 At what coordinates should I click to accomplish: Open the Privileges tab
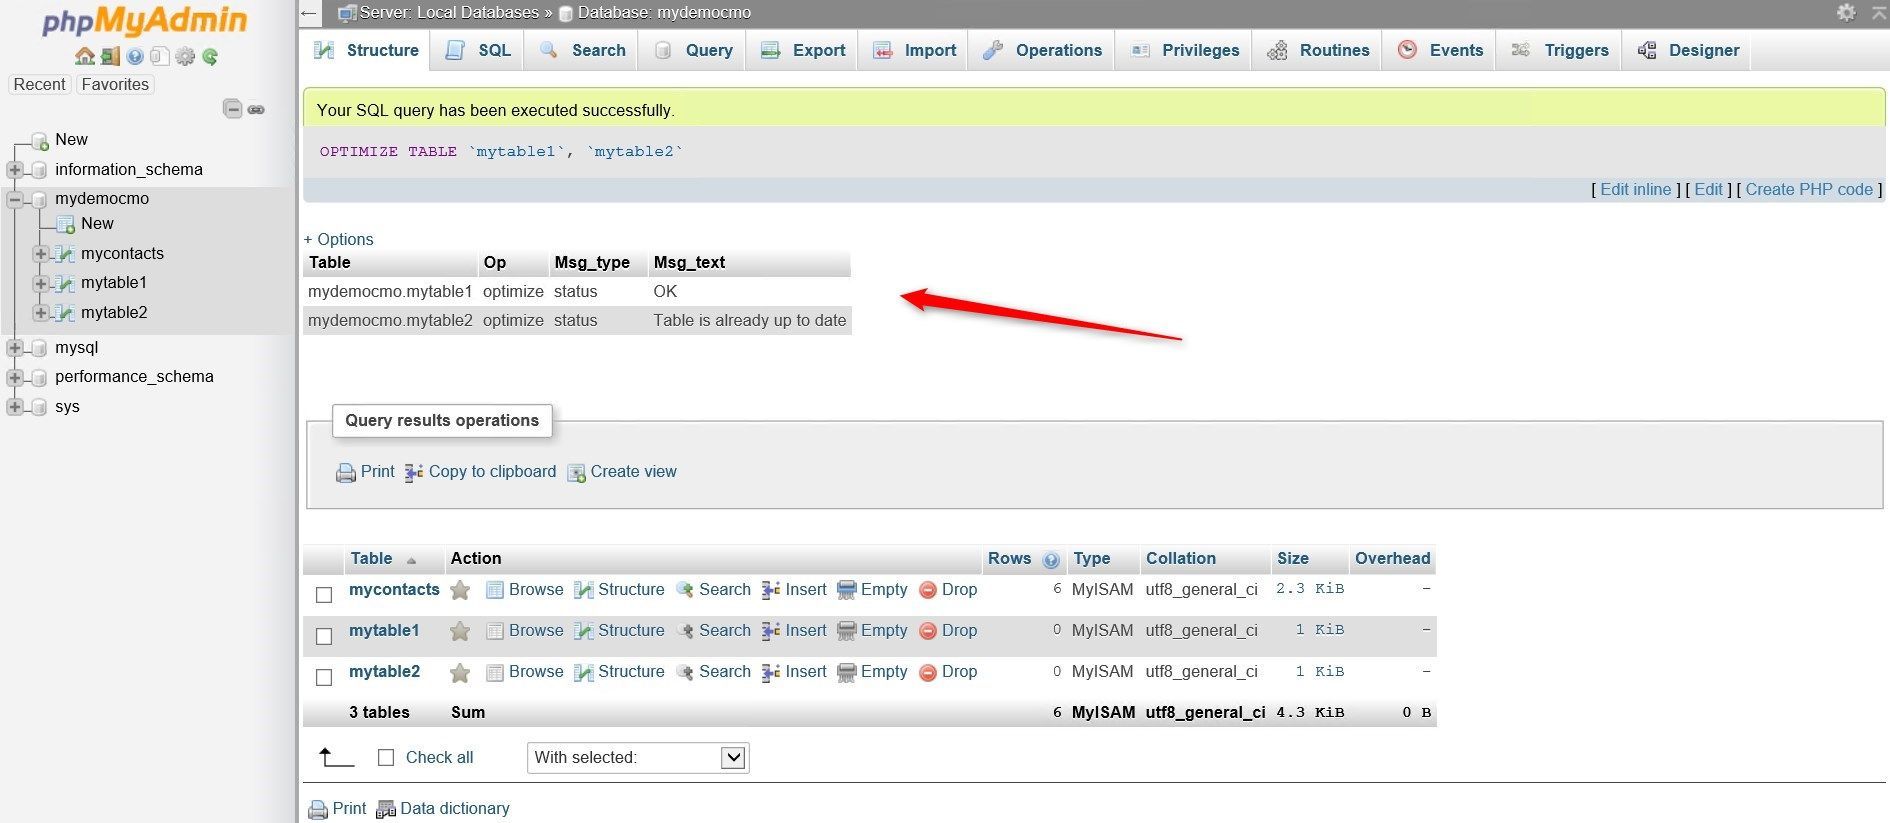point(1185,50)
